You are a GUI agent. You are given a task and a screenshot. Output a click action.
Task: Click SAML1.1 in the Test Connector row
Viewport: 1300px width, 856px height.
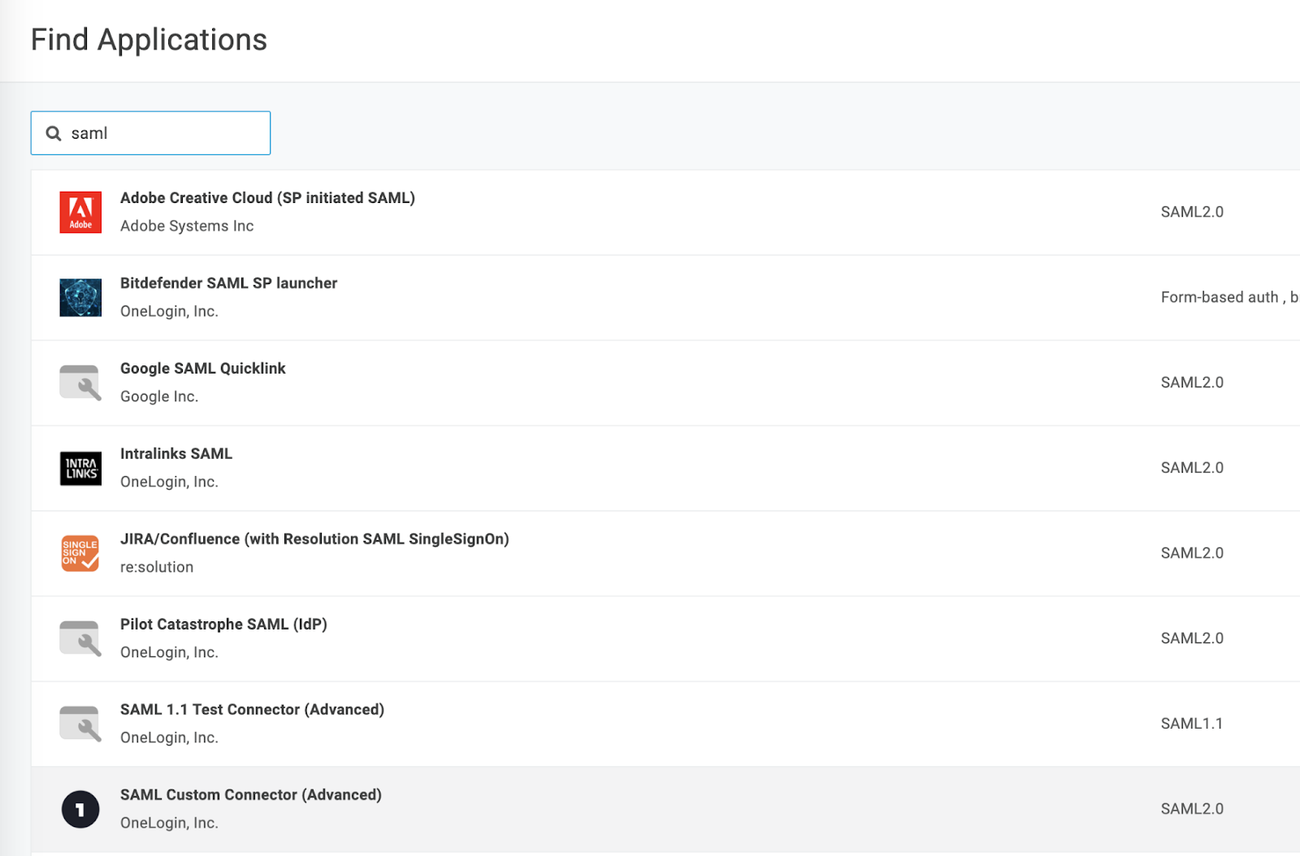click(x=1192, y=723)
